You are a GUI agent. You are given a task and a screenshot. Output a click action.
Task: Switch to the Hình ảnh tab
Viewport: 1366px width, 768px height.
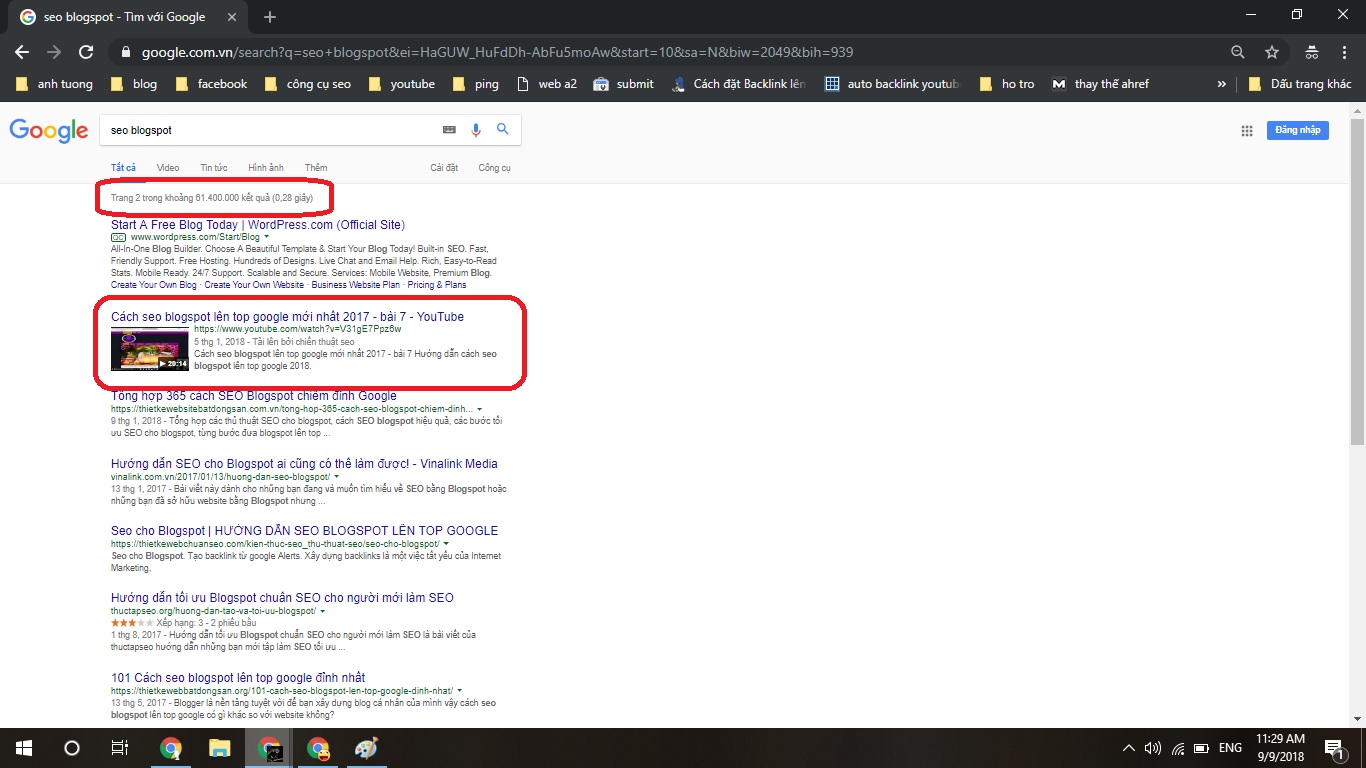pyautogui.click(x=266, y=168)
